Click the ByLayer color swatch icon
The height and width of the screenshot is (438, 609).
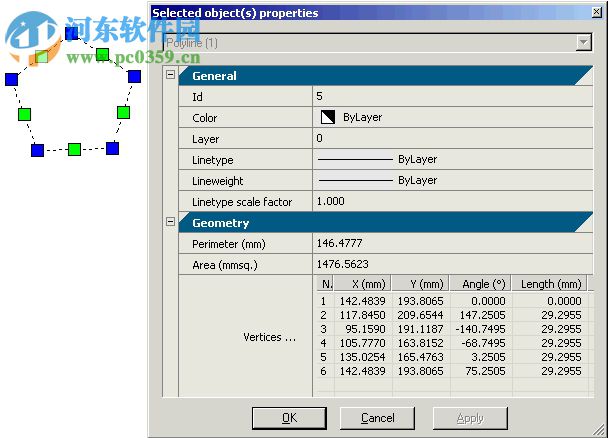328,117
